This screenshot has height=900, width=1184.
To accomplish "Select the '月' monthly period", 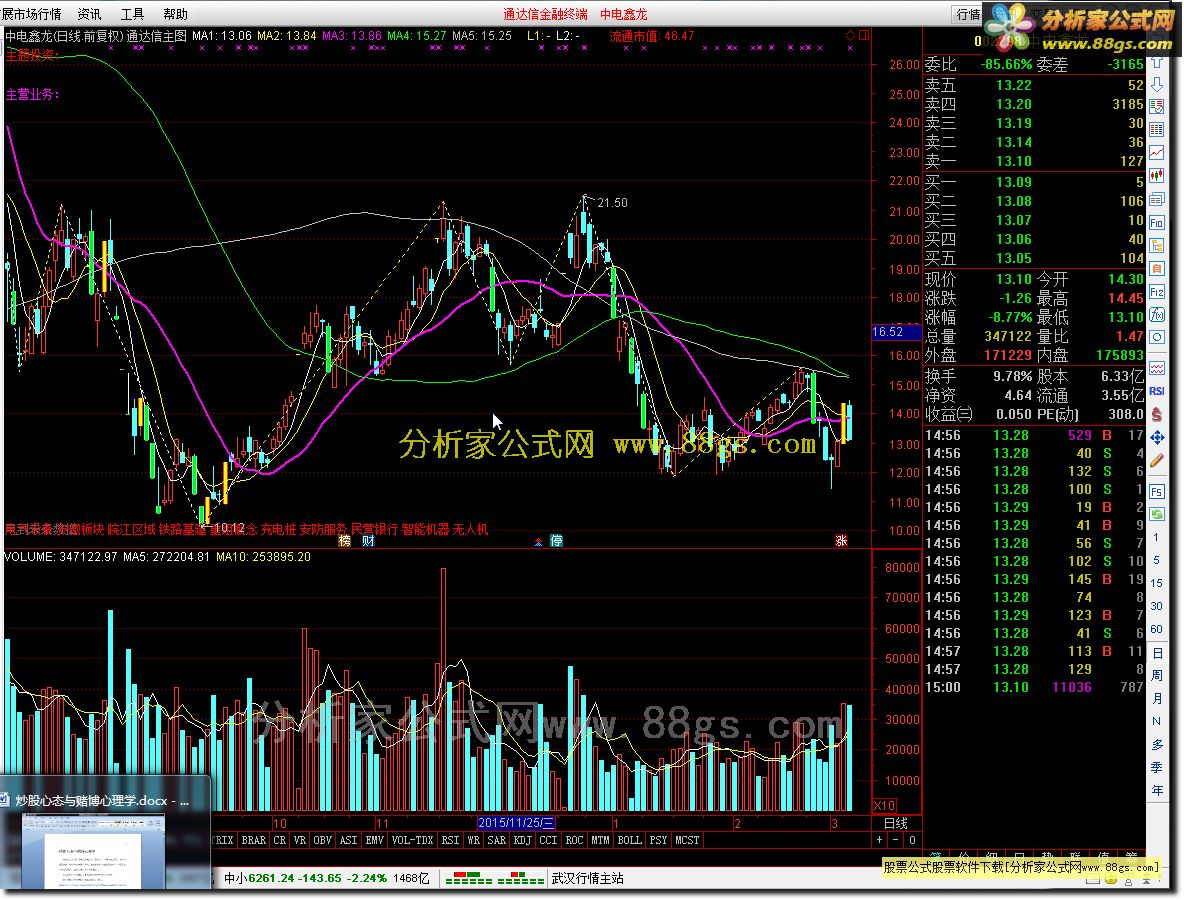I will 1157,698.
